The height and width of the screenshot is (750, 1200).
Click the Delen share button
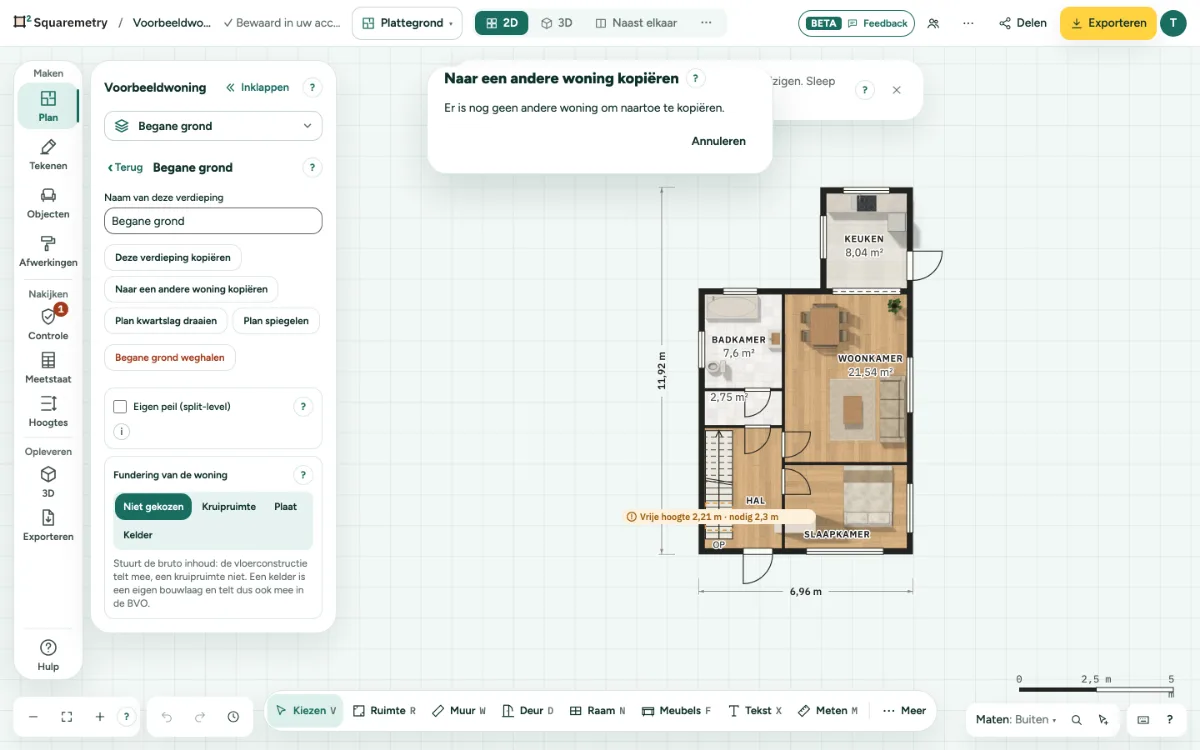pyautogui.click(x=1023, y=23)
